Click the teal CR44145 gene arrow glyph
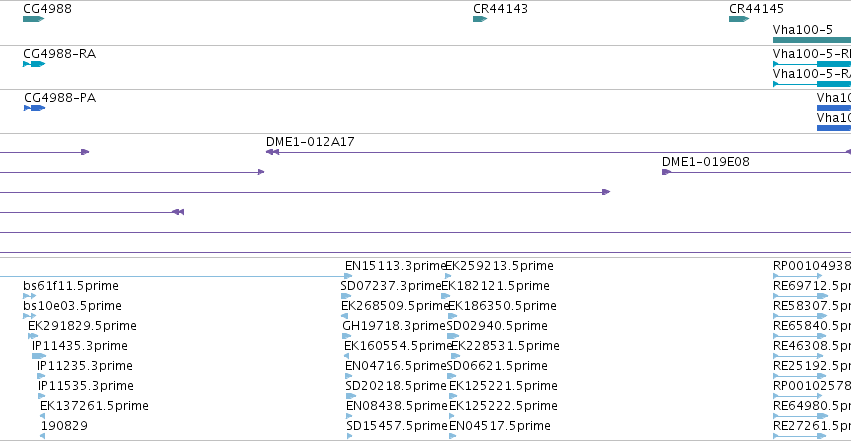This screenshot has width=851, height=441. (x=739, y=19)
